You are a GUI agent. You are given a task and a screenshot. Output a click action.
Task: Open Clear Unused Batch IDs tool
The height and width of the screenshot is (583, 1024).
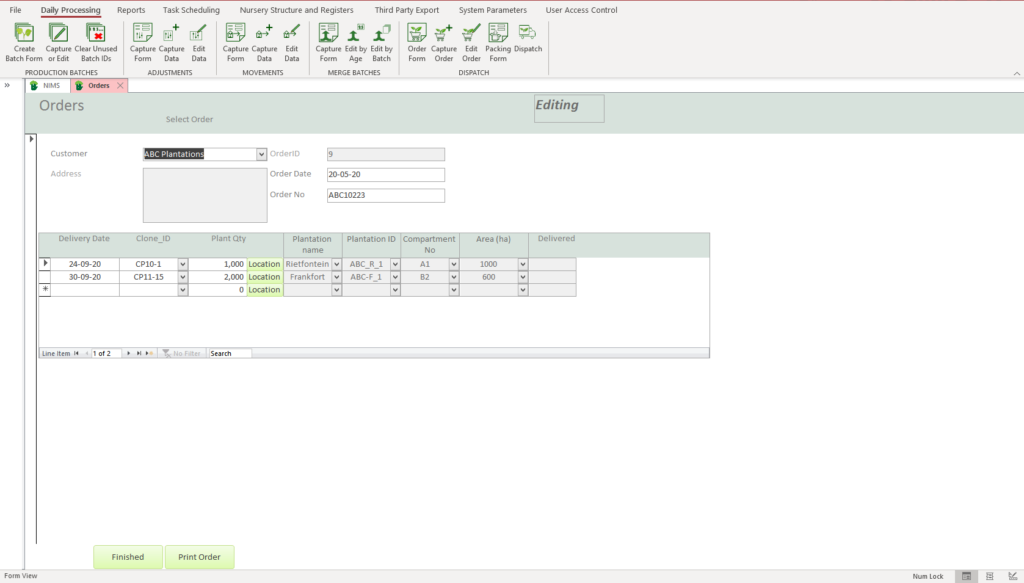click(95, 42)
